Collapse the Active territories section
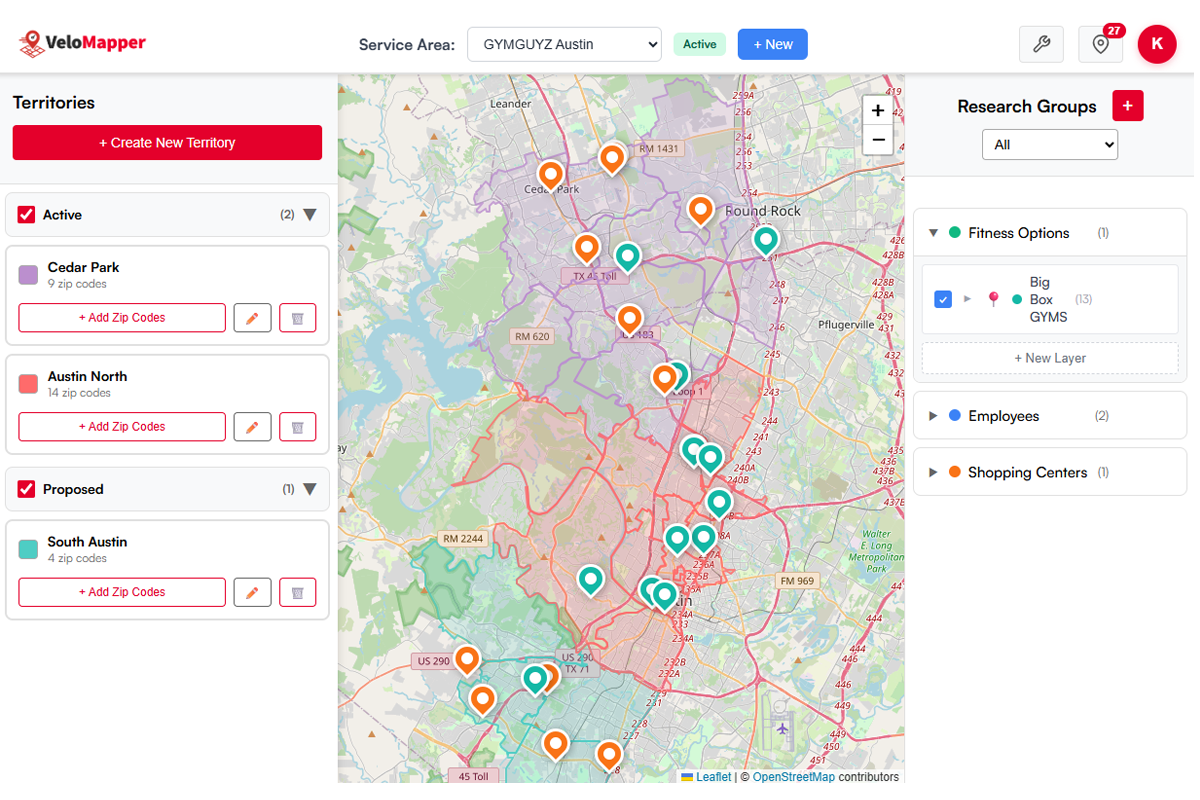This screenshot has width=1200, height=800. [309, 215]
